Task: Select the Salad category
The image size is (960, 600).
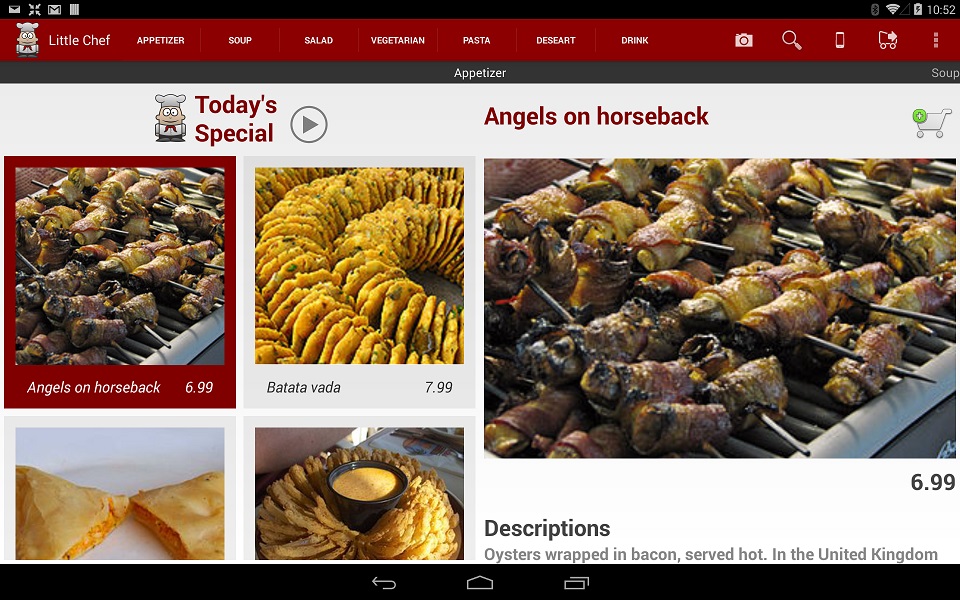Action: [x=318, y=40]
